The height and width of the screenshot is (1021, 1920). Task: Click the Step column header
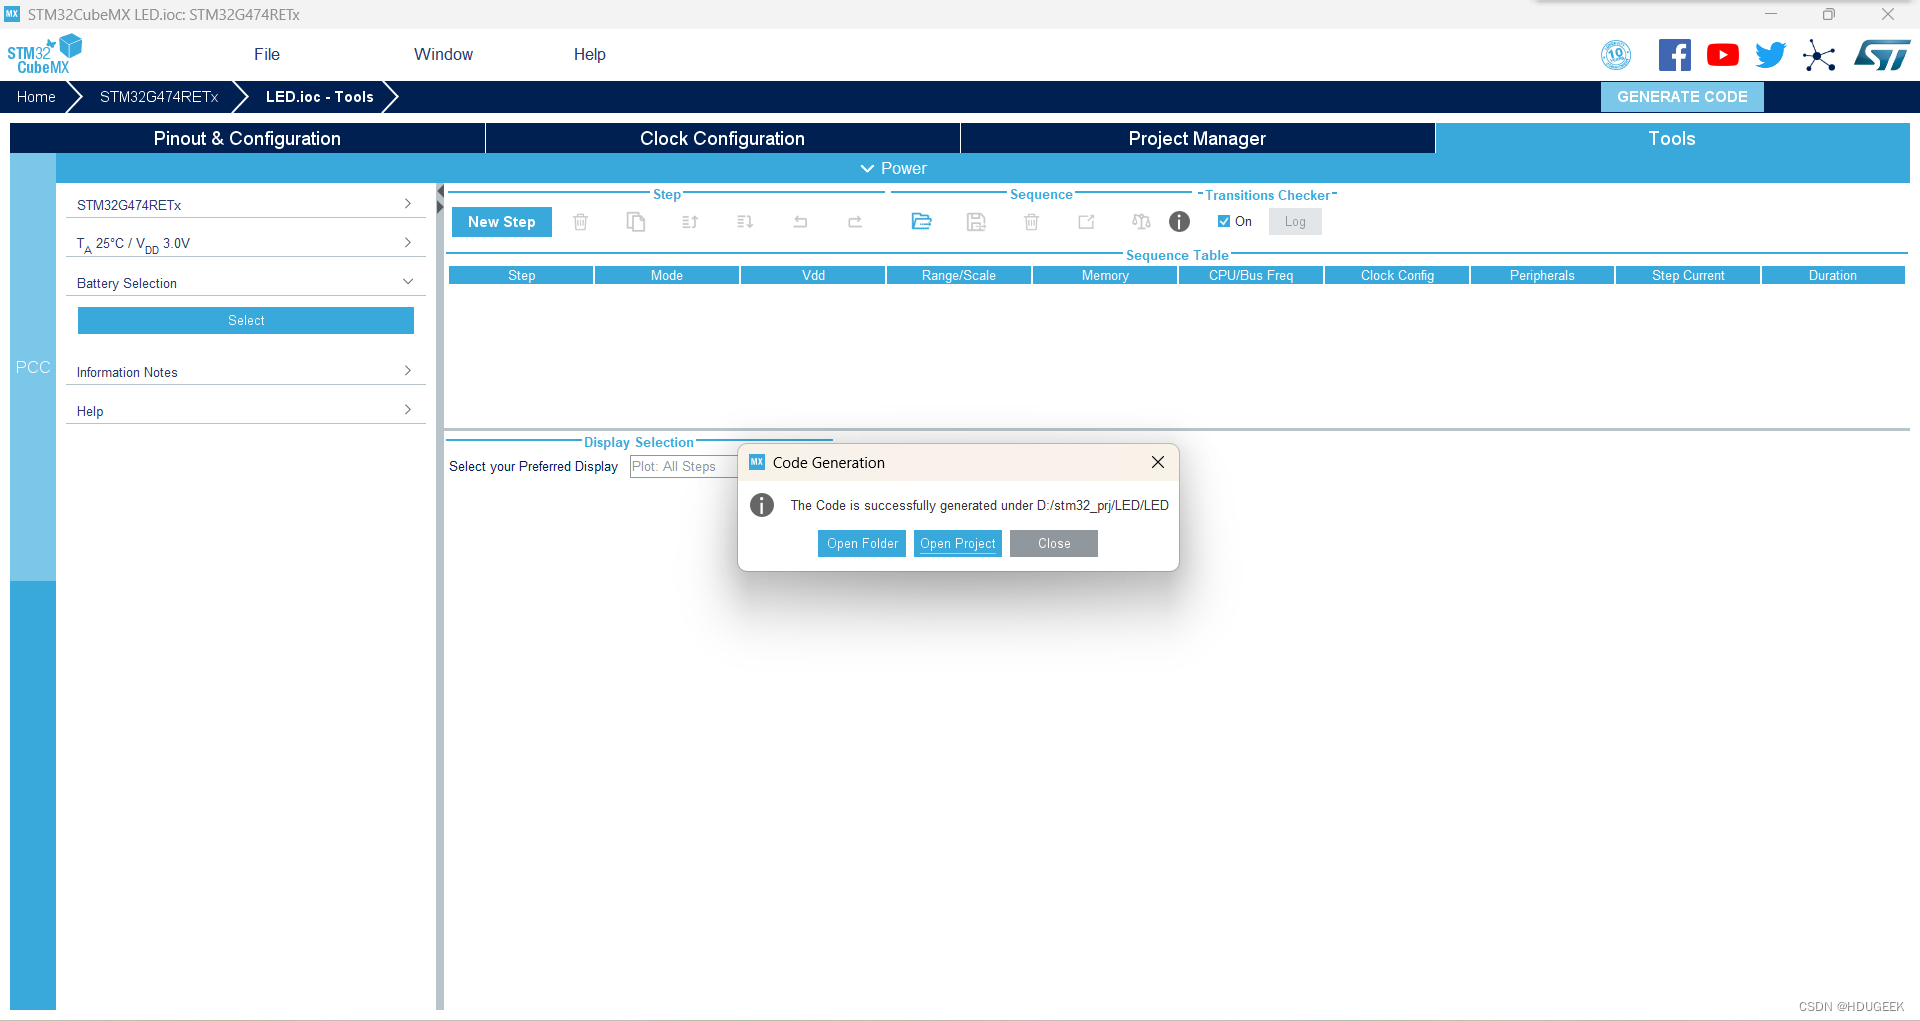[521, 275]
